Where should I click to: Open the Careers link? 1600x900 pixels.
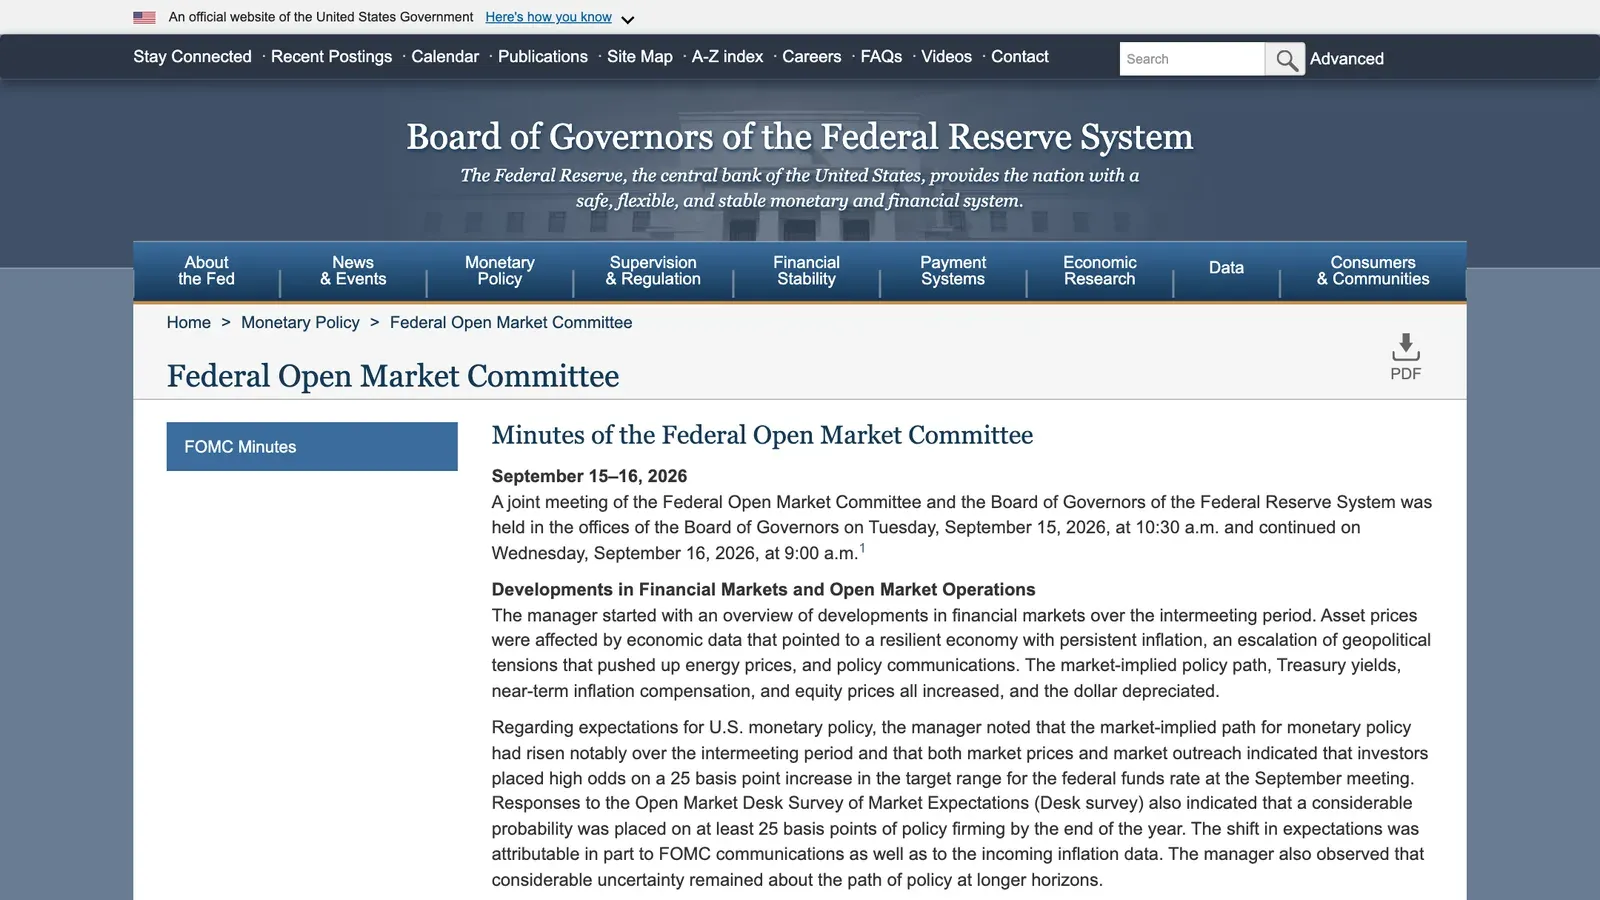point(812,57)
